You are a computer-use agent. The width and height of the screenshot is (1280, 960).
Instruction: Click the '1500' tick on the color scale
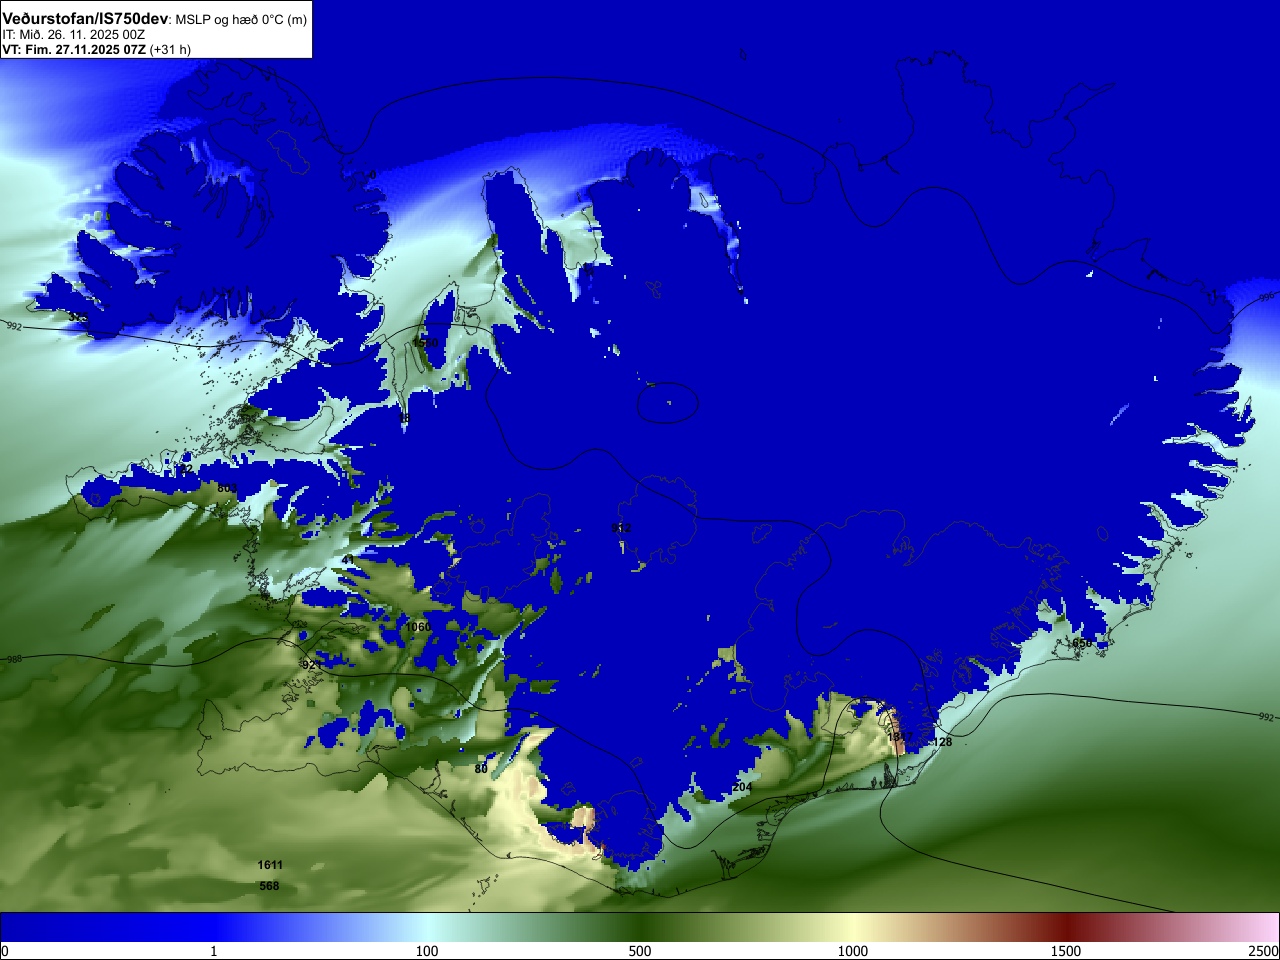coord(1066,951)
